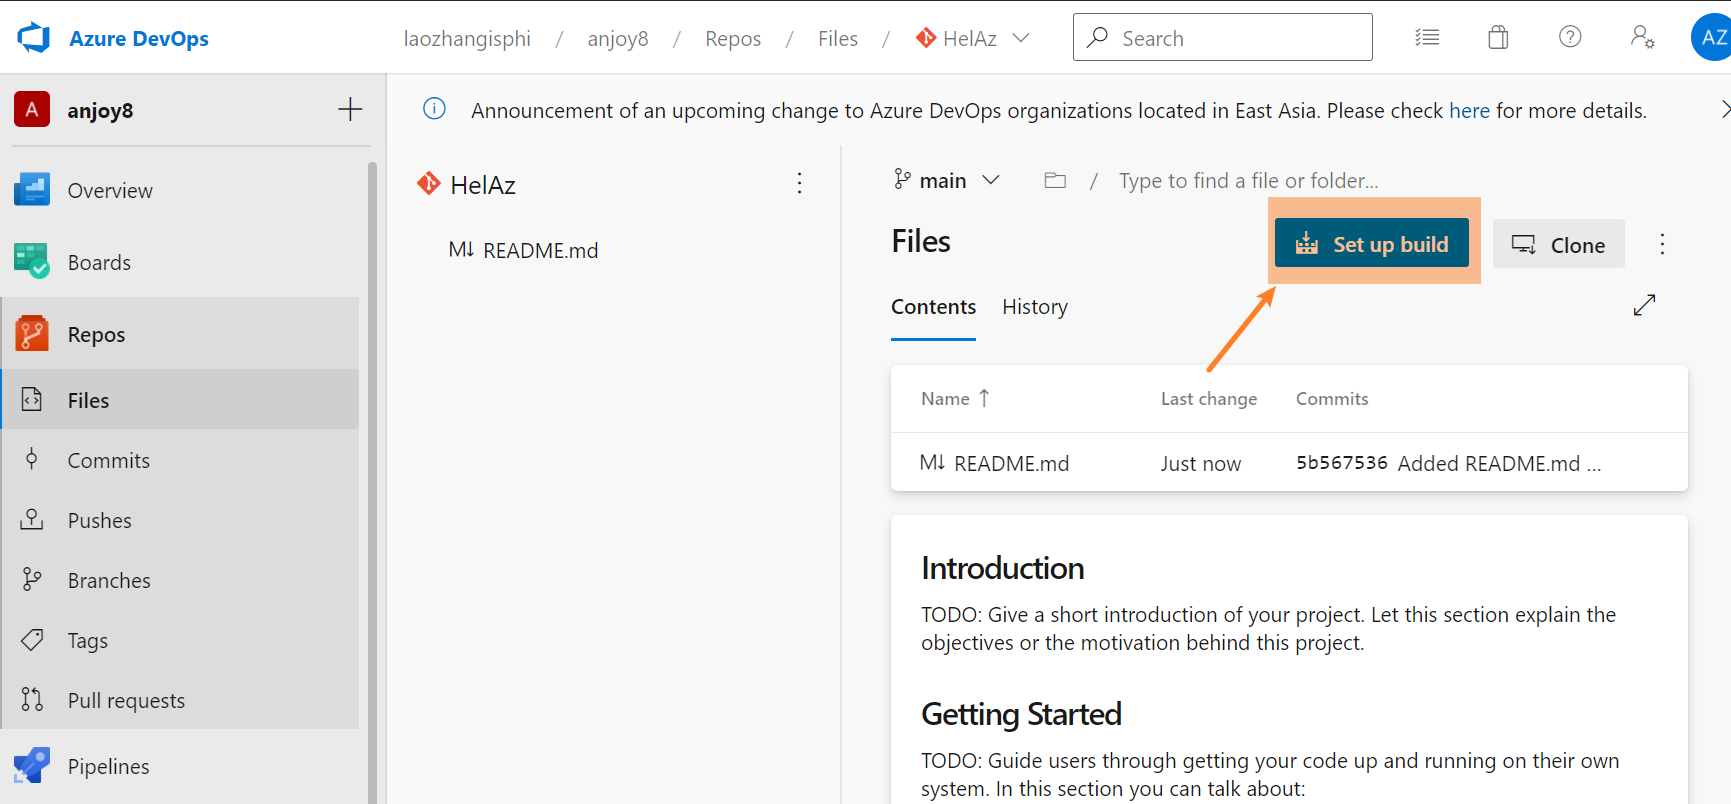Image resolution: width=1731 pixels, height=804 pixels.
Task: Sort by Name column header
Action: [x=955, y=398]
